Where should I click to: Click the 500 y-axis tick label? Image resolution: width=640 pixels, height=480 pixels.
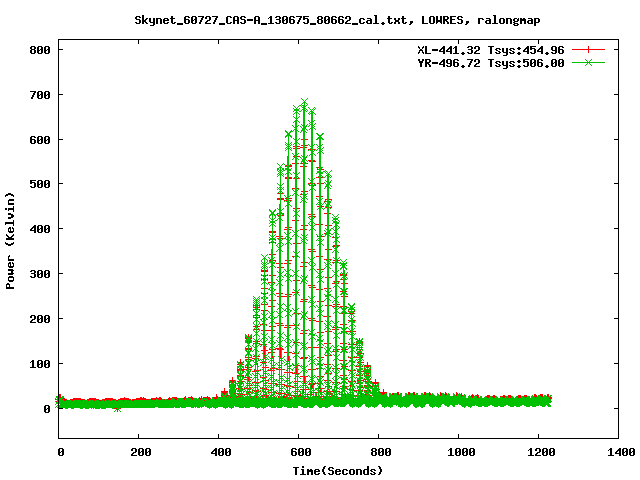pos(40,184)
